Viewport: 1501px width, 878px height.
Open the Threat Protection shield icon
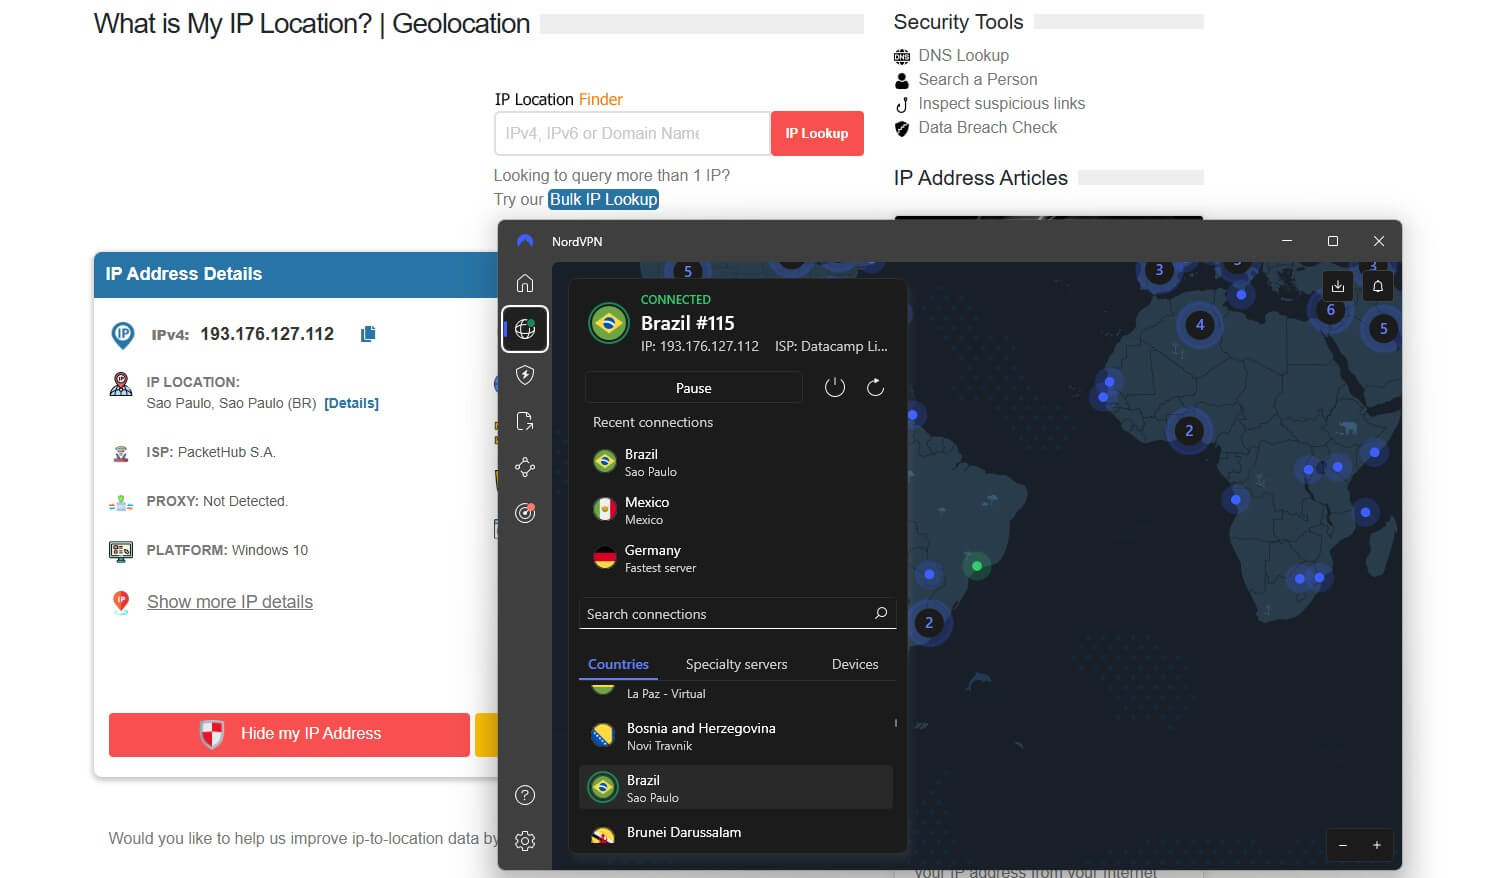tap(525, 375)
